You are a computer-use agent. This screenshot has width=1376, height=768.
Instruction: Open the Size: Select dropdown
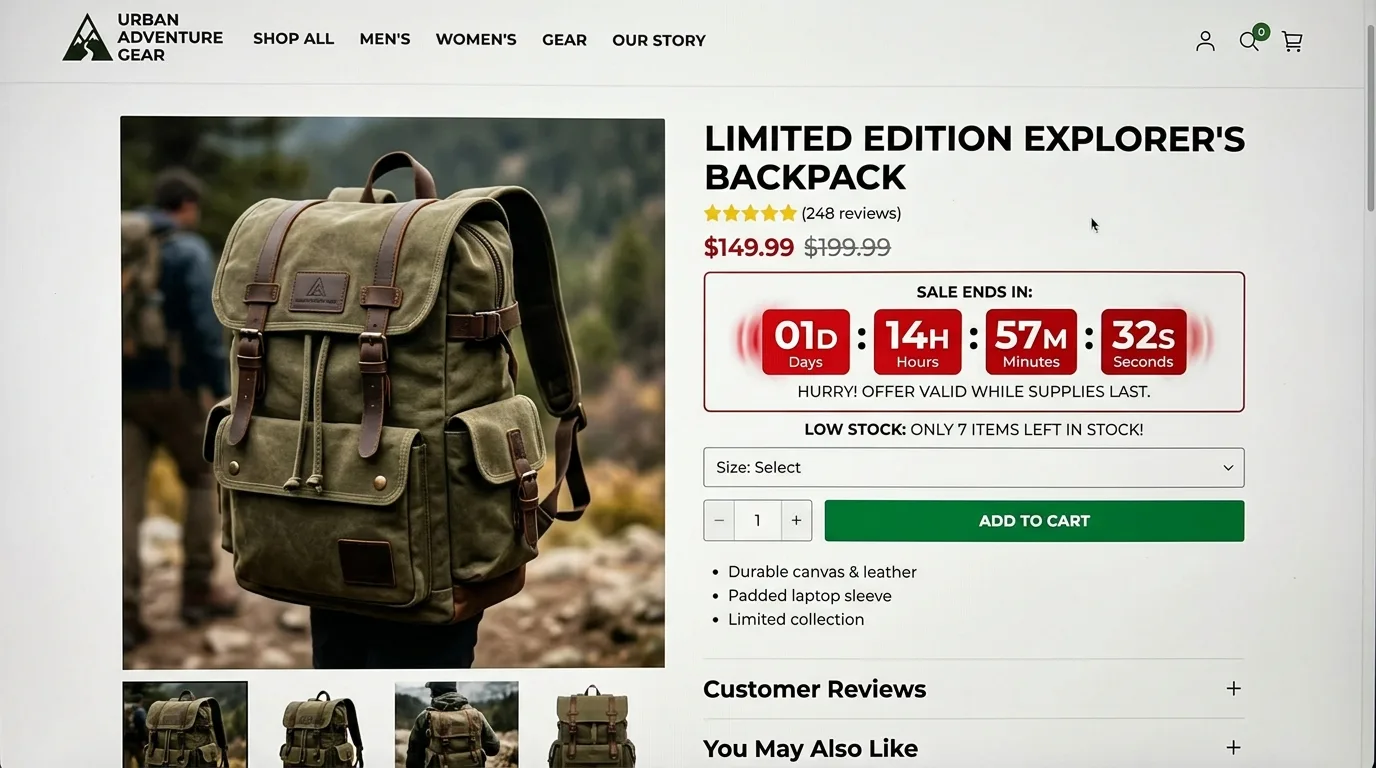(x=974, y=468)
